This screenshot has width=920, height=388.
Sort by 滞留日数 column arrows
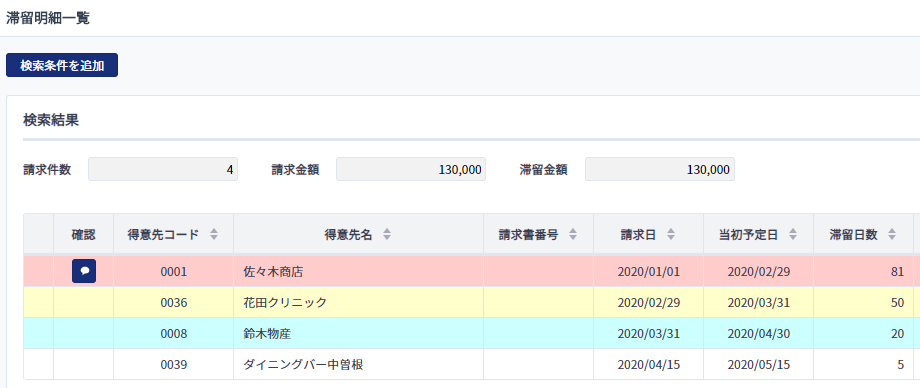click(892, 235)
